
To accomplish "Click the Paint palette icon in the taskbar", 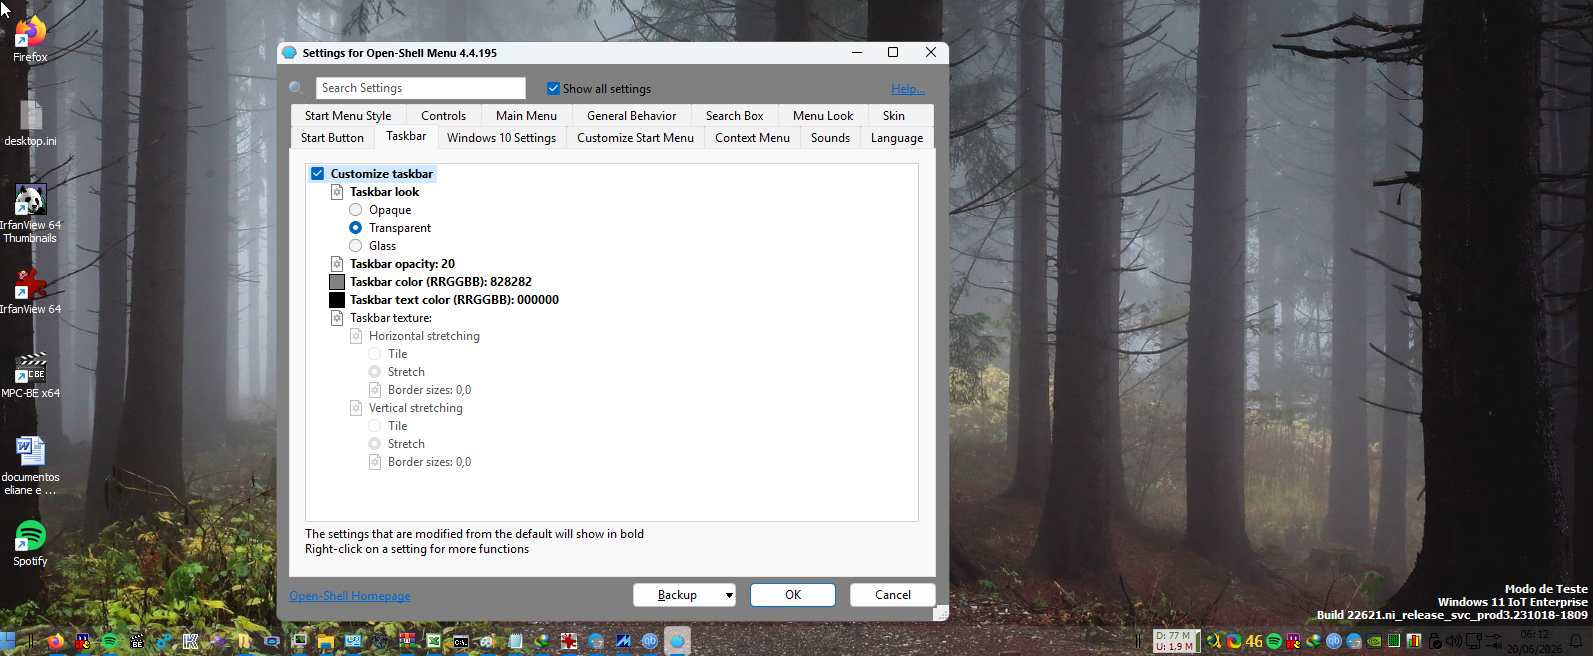I will tap(487, 641).
